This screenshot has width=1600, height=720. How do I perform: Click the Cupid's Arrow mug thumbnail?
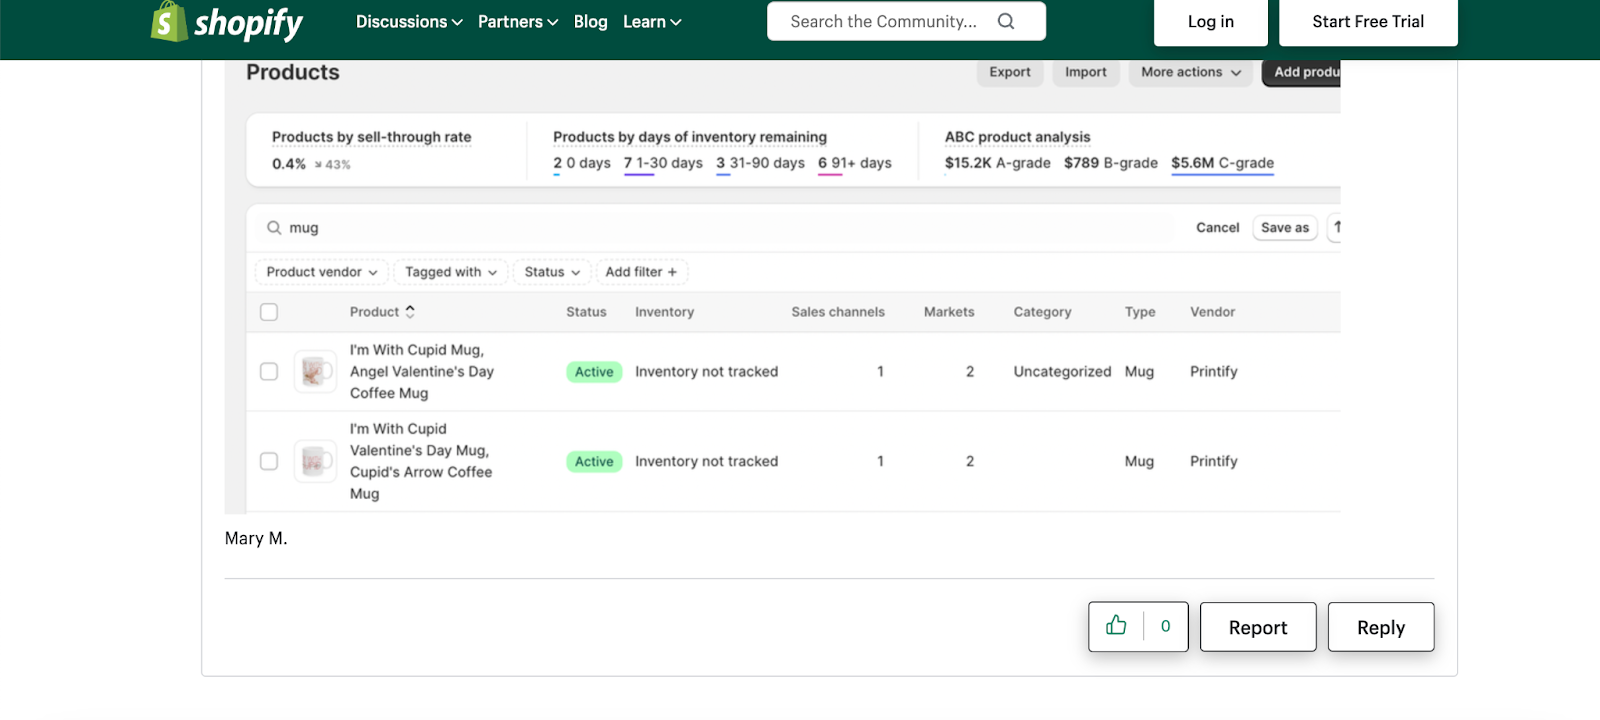(315, 461)
